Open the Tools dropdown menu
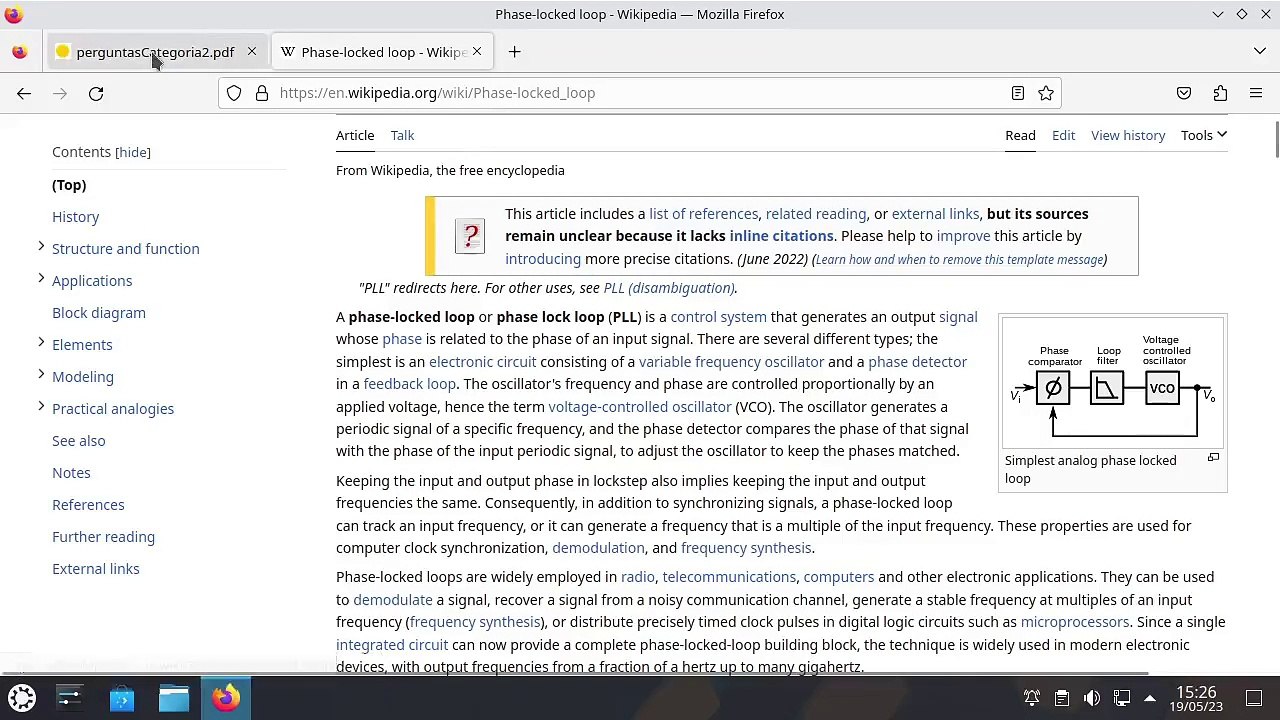The image size is (1280, 720). tap(1203, 135)
